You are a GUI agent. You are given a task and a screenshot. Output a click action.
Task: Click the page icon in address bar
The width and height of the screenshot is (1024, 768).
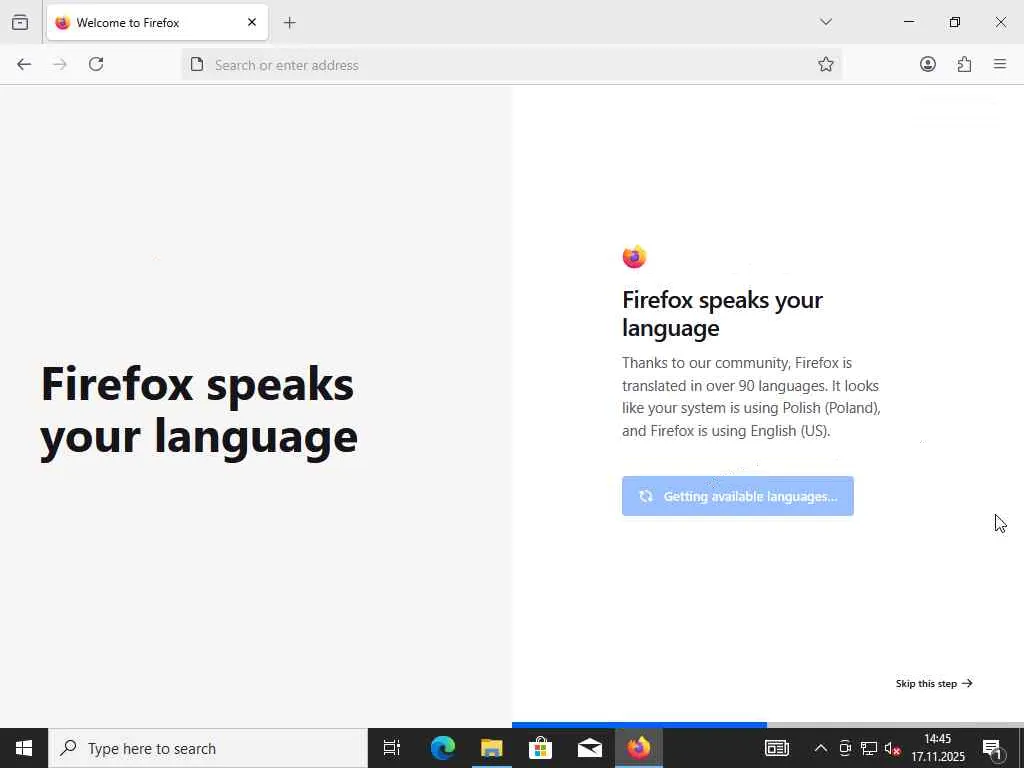[x=197, y=64]
